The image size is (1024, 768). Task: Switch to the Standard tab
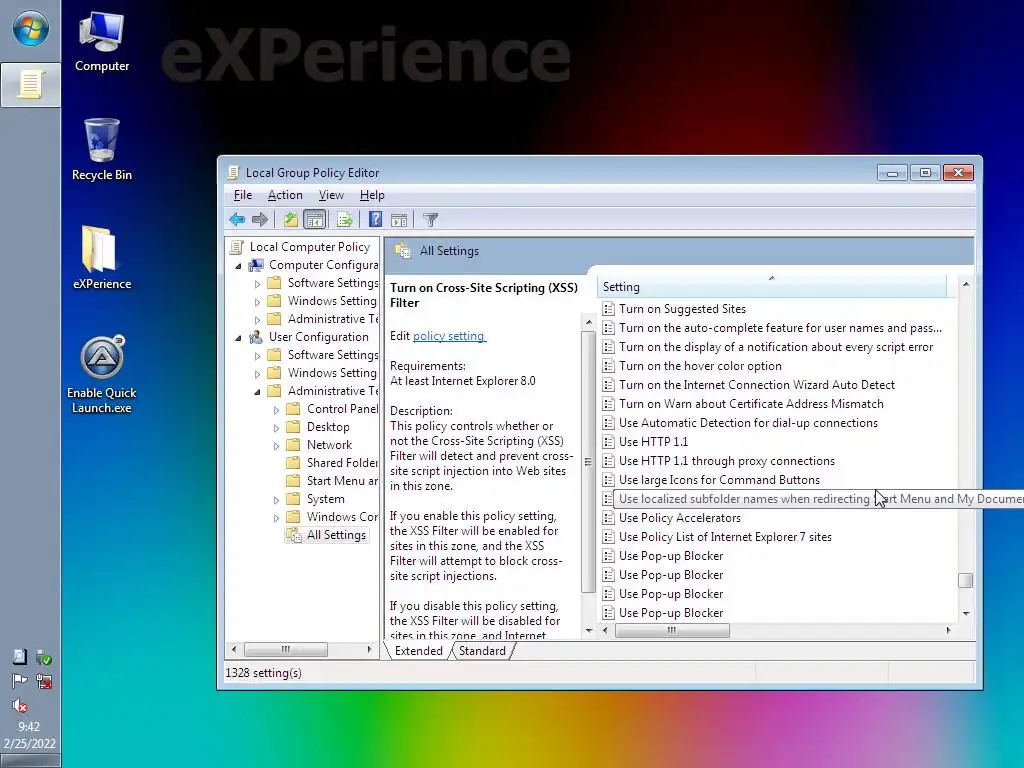point(482,651)
